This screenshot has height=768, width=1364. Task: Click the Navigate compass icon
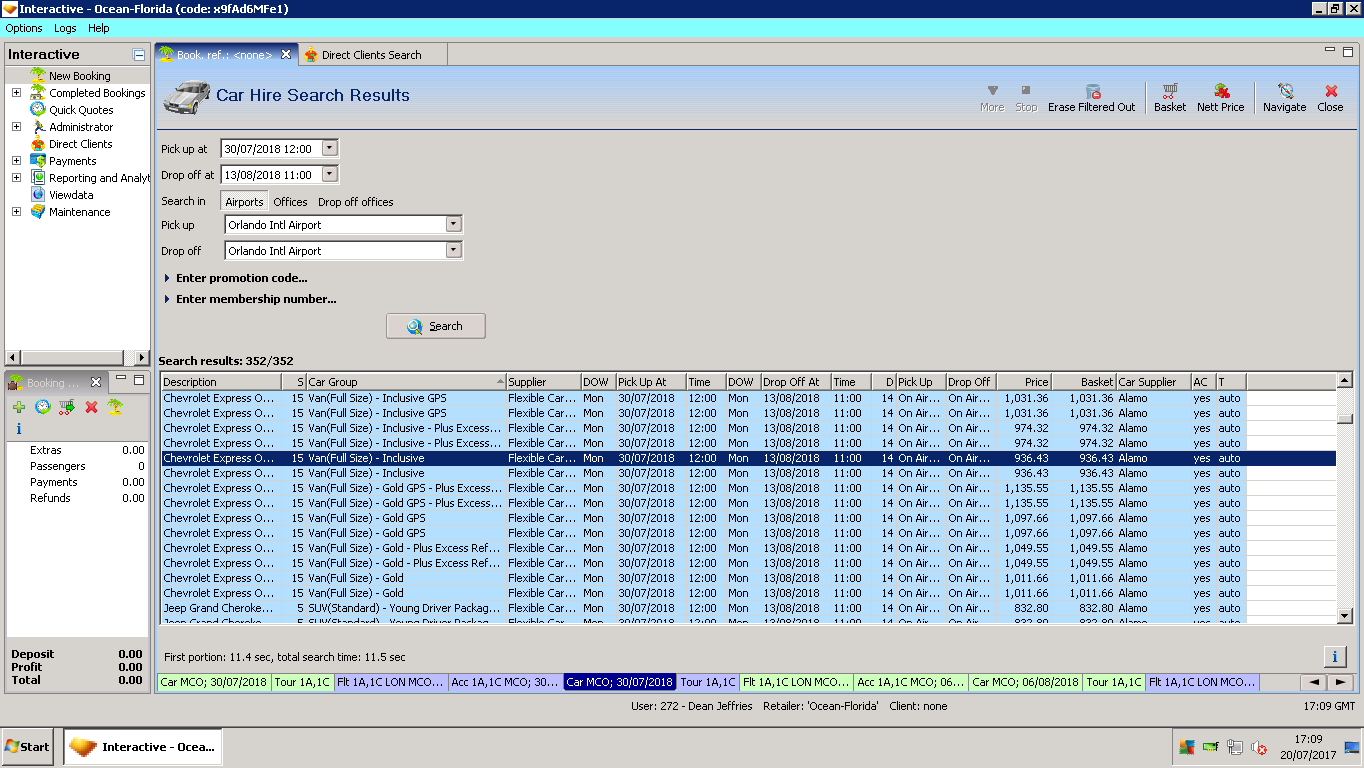coord(1284,92)
